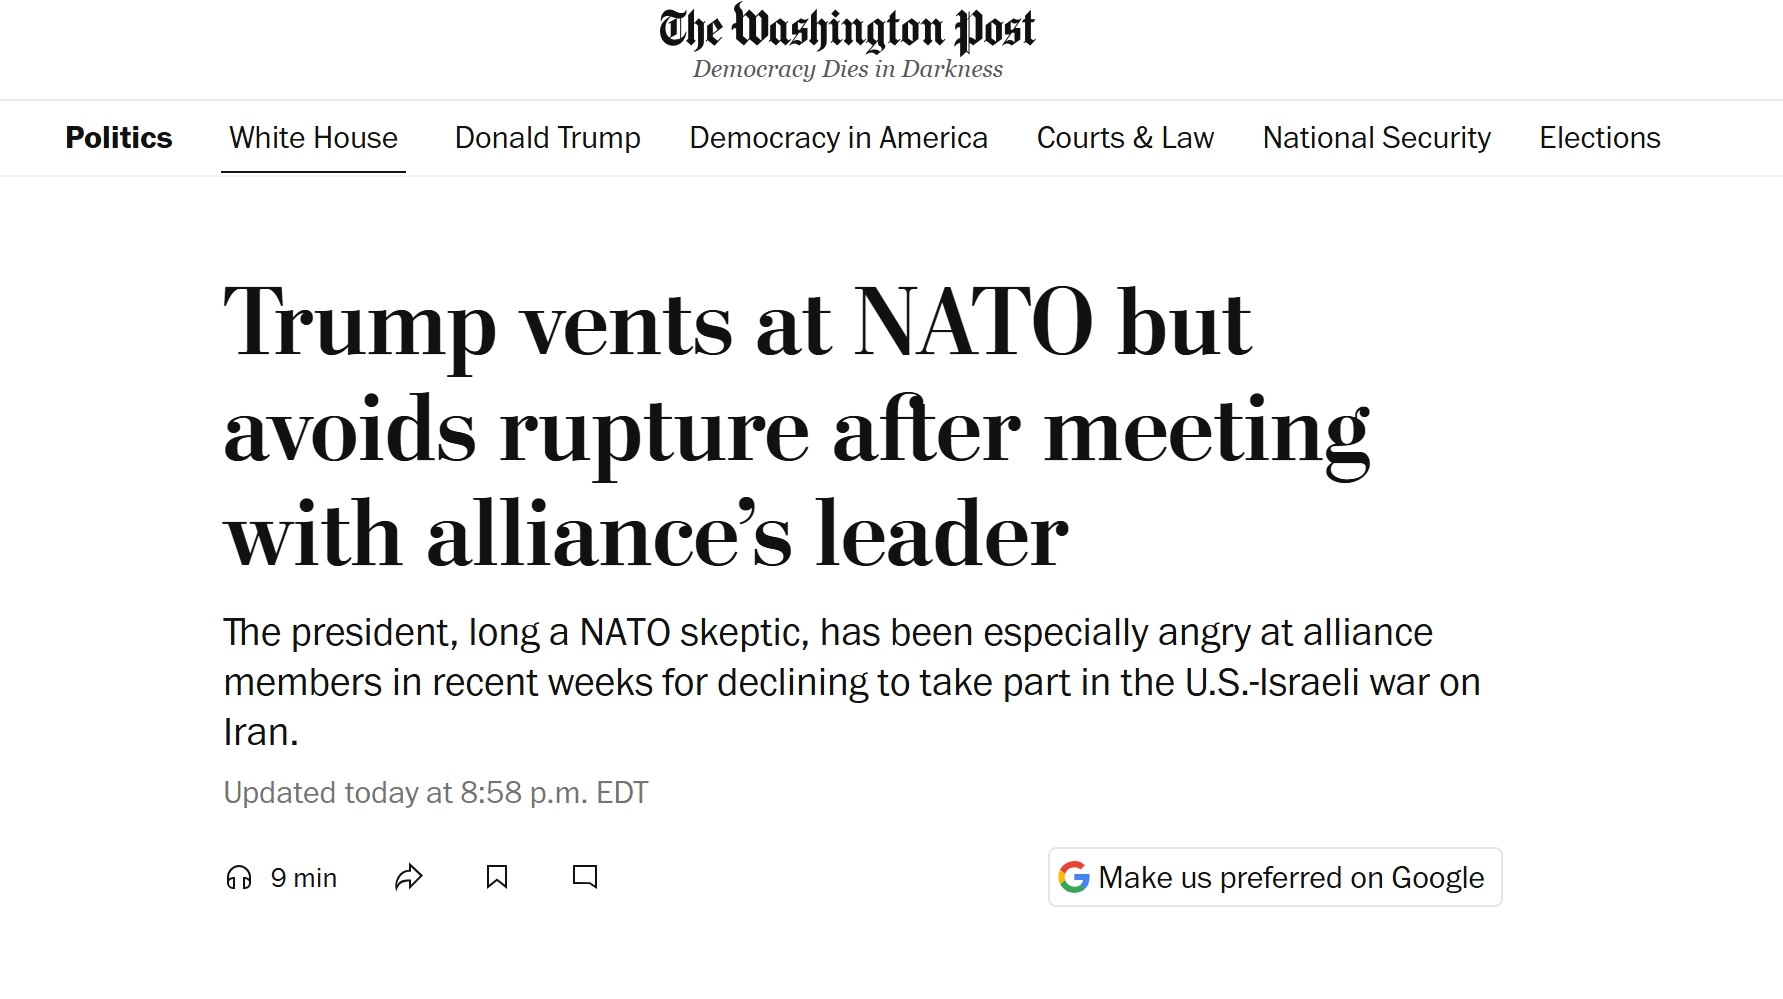
Task: Select the White House tab
Action: [313, 138]
